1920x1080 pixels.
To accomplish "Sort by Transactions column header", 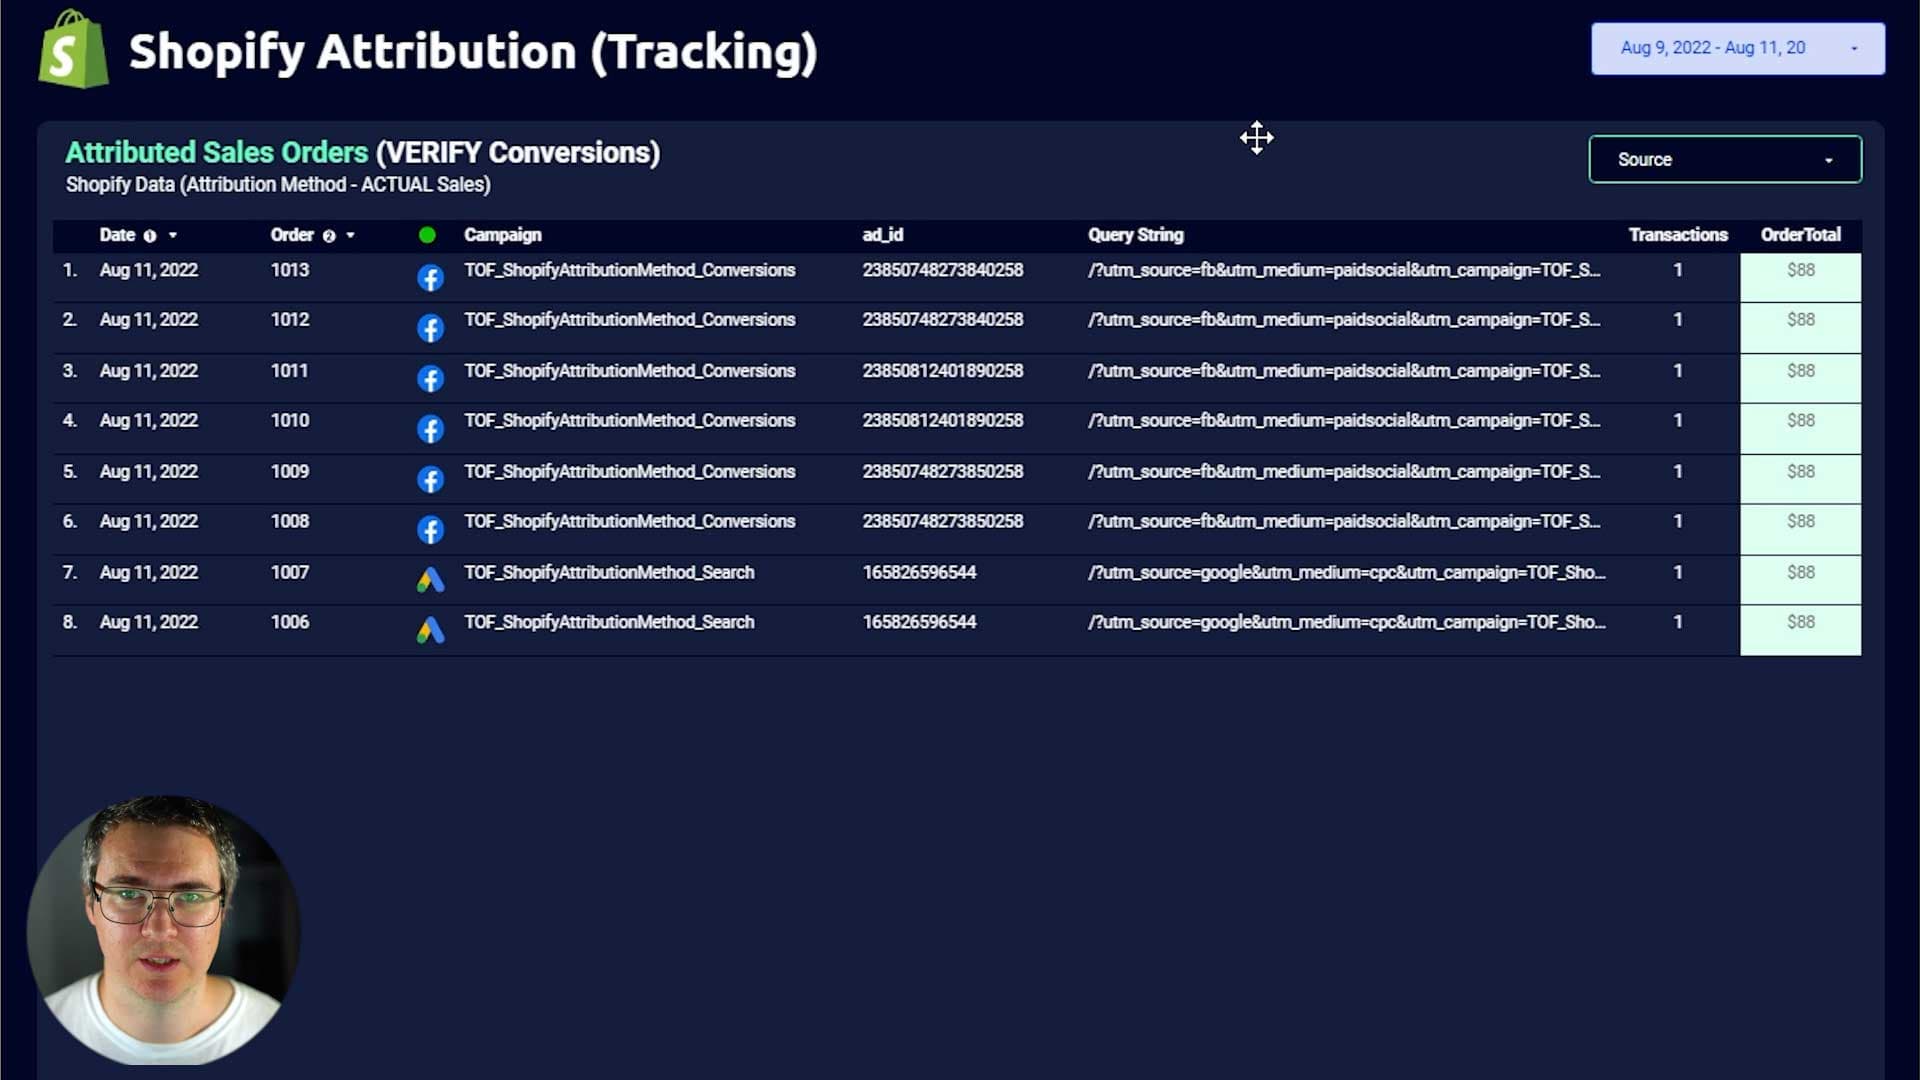I will point(1678,235).
